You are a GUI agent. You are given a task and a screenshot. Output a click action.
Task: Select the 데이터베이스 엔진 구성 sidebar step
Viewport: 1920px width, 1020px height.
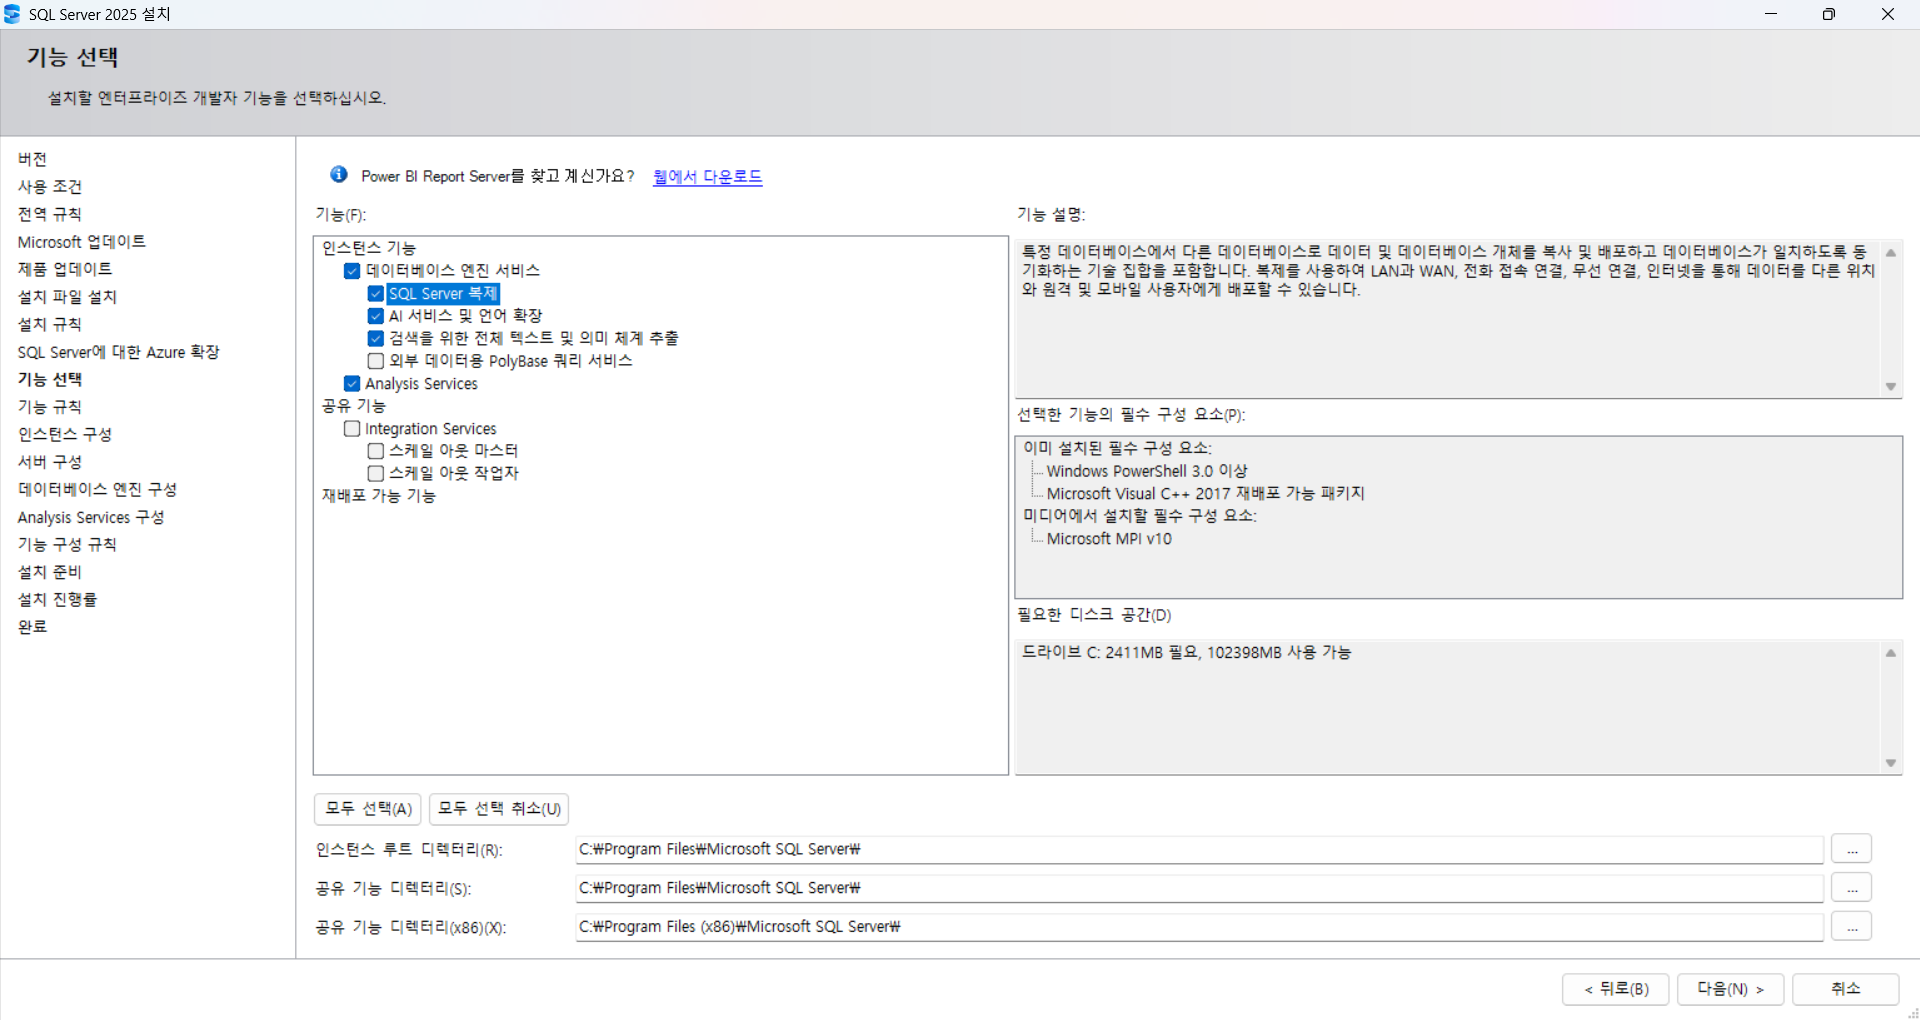coord(98,489)
